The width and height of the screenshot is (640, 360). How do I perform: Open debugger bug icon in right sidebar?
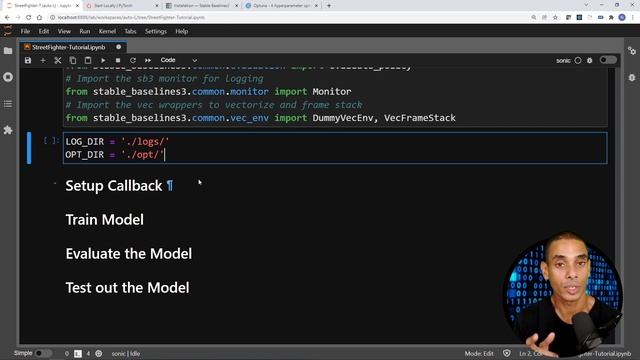632,78
